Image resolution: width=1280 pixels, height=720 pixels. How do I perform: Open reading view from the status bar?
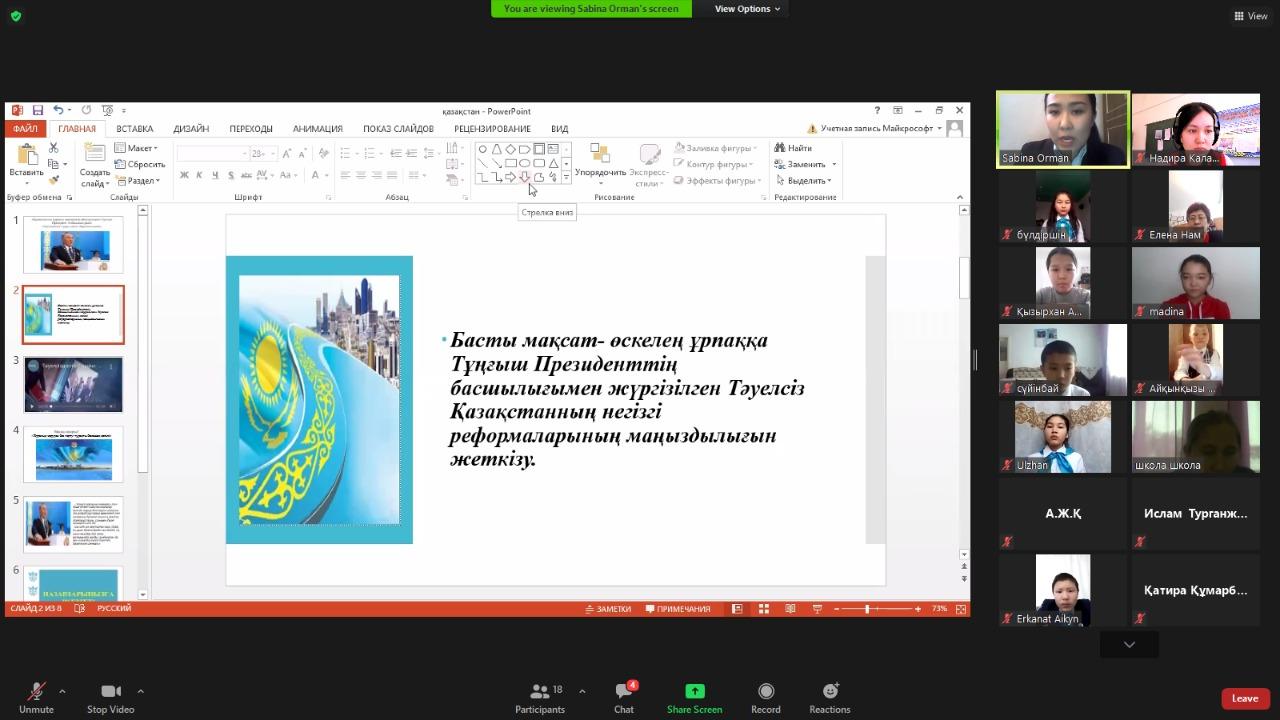point(790,609)
